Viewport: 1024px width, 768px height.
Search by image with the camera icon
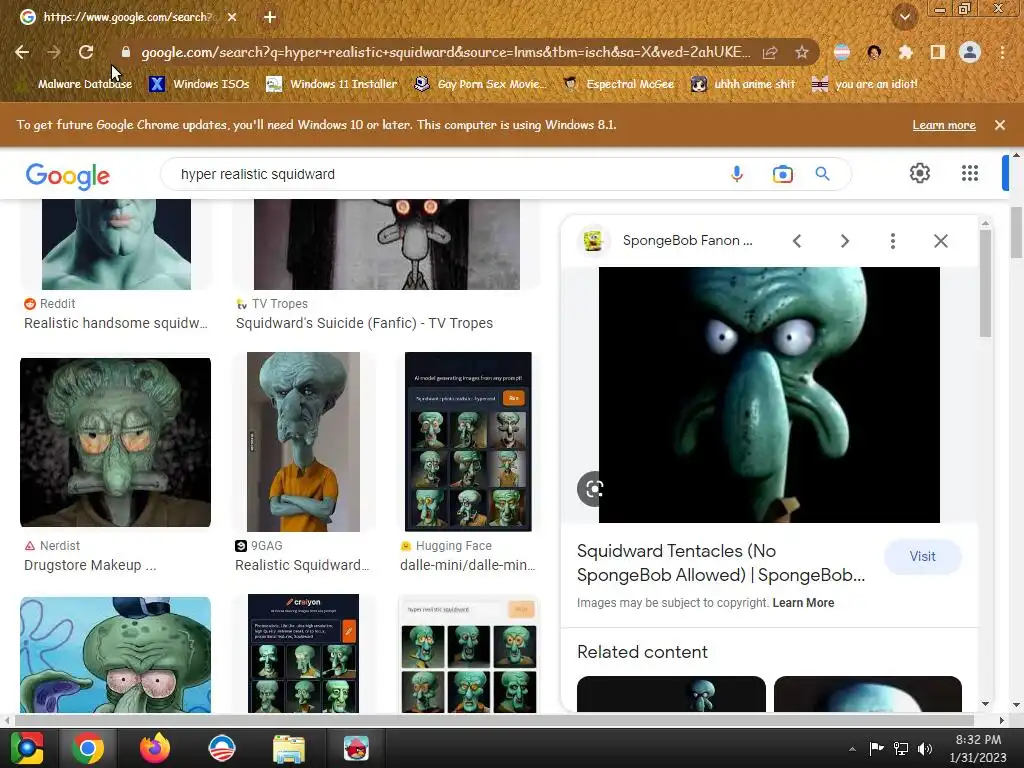pyautogui.click(x=782, y=174)
